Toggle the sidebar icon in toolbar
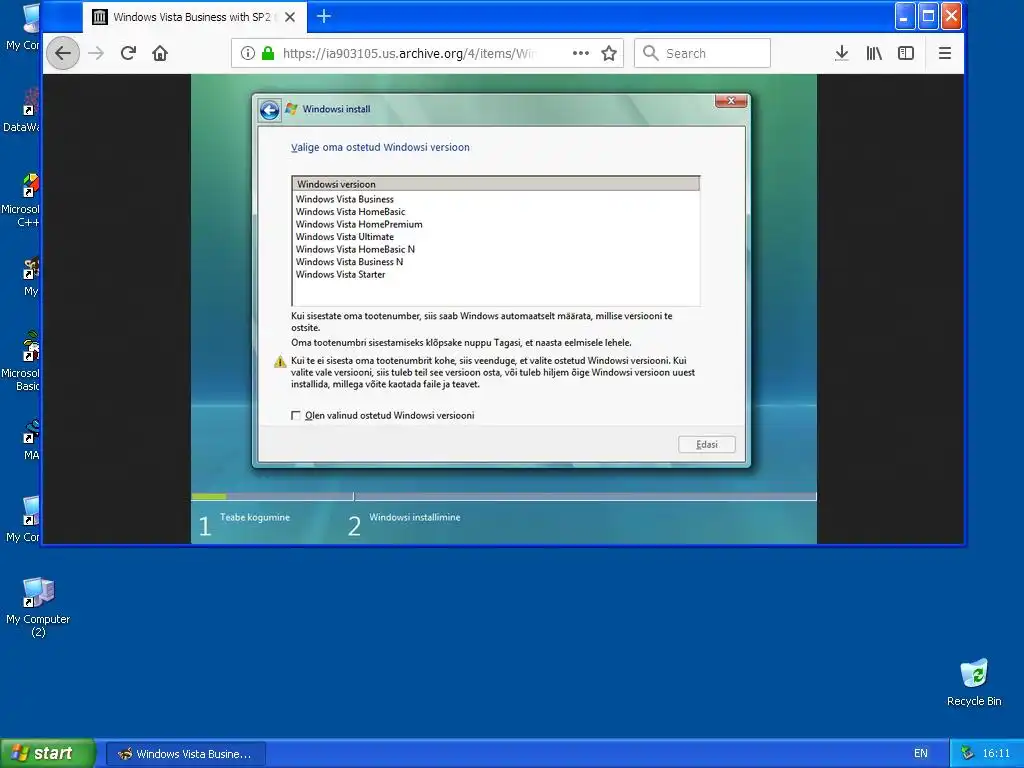This screenshot has height=768, width=1024. (x=906, y=53)
